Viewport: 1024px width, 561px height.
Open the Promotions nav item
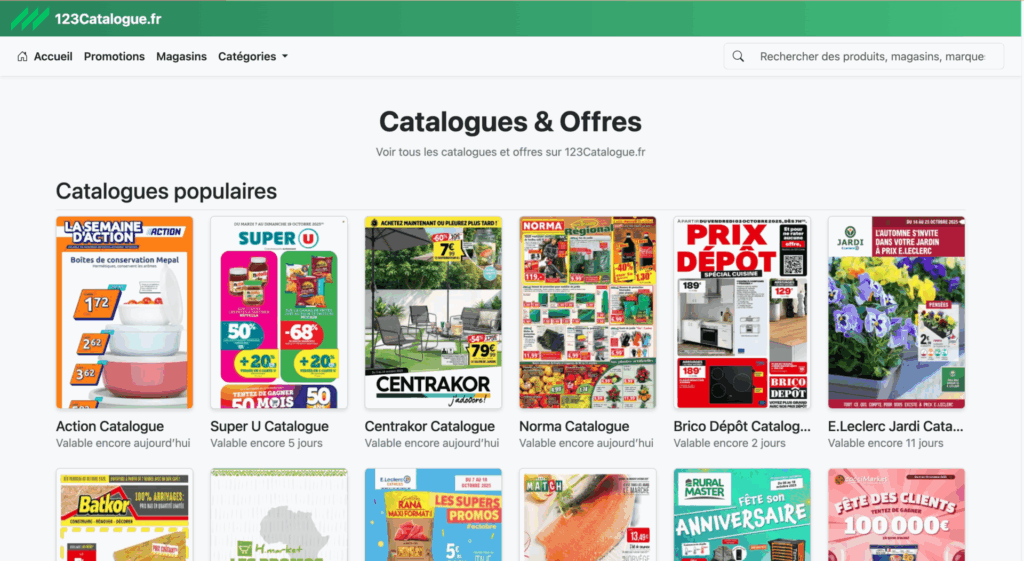tap(114, 56)
